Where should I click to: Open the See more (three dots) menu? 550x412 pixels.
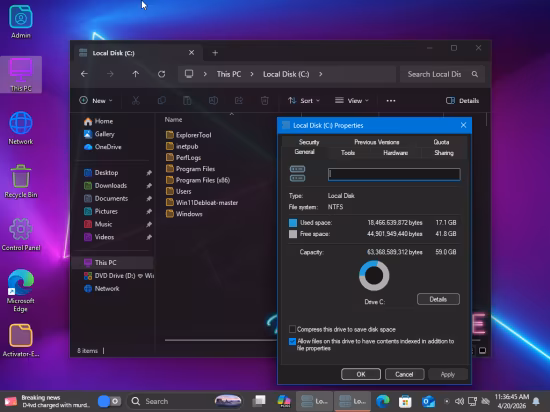[391, 101]
